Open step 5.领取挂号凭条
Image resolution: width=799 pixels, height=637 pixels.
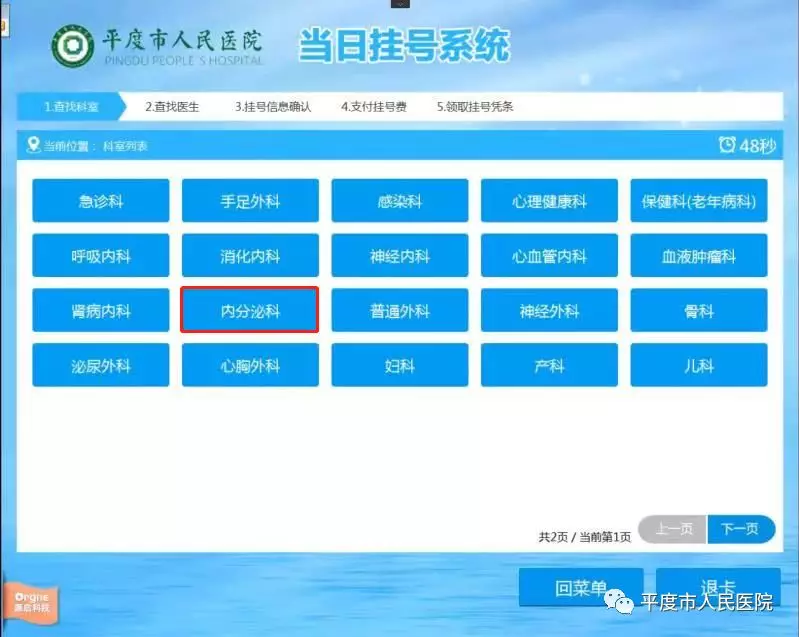[475, 106]
